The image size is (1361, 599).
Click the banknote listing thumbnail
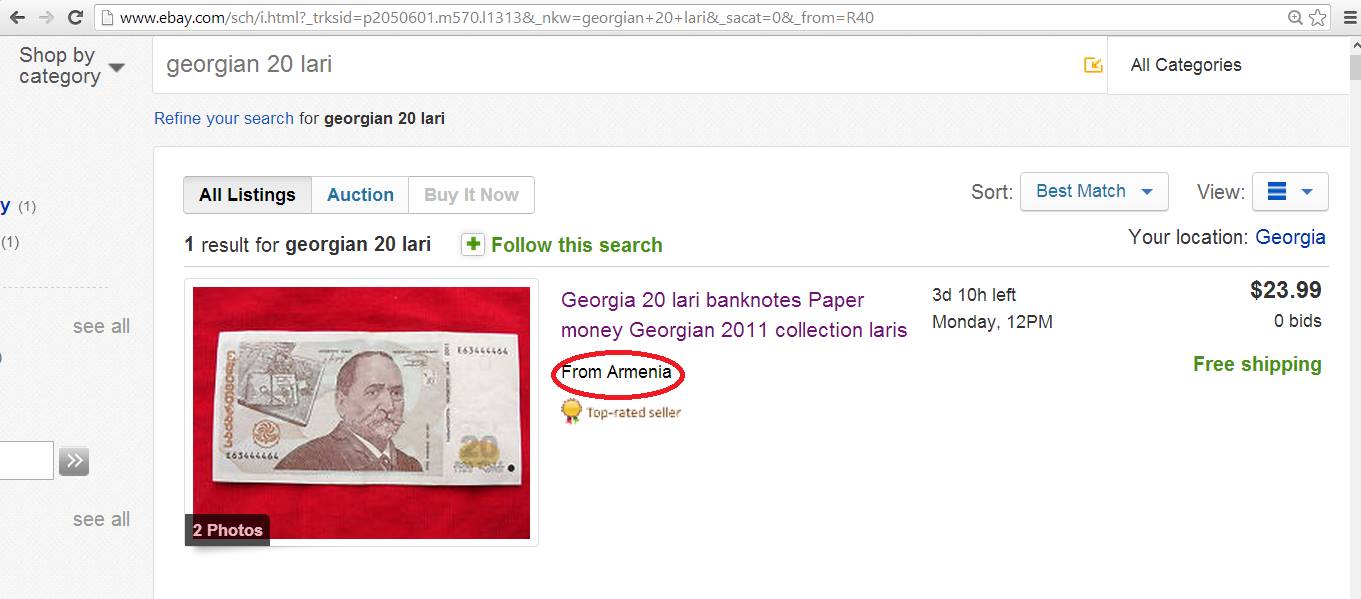(x=361, y=412)
